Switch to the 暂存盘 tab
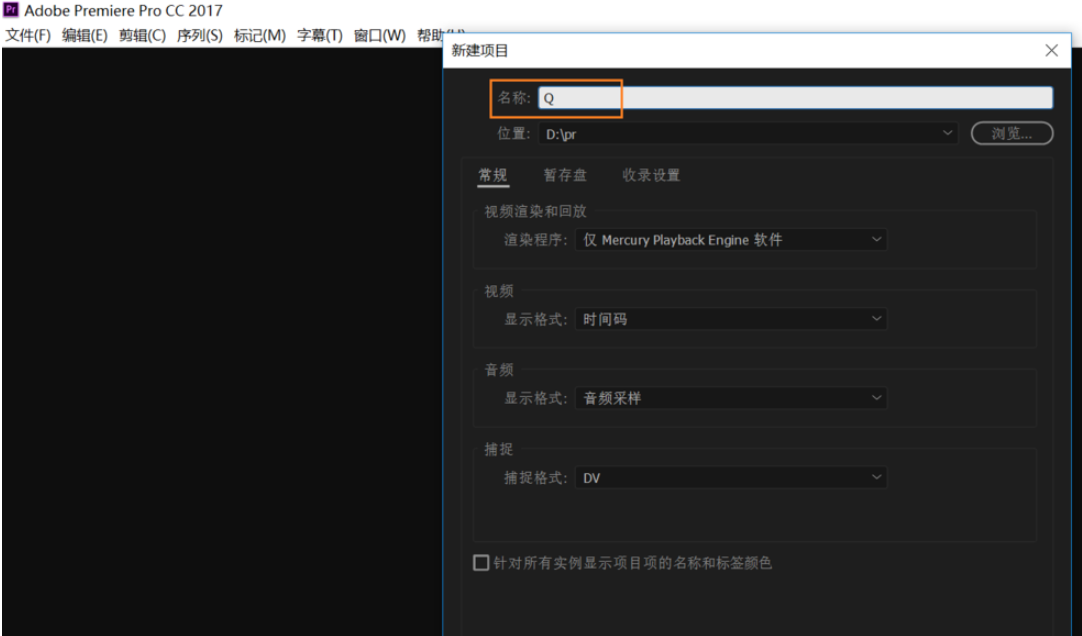 [x=565, y=175]
